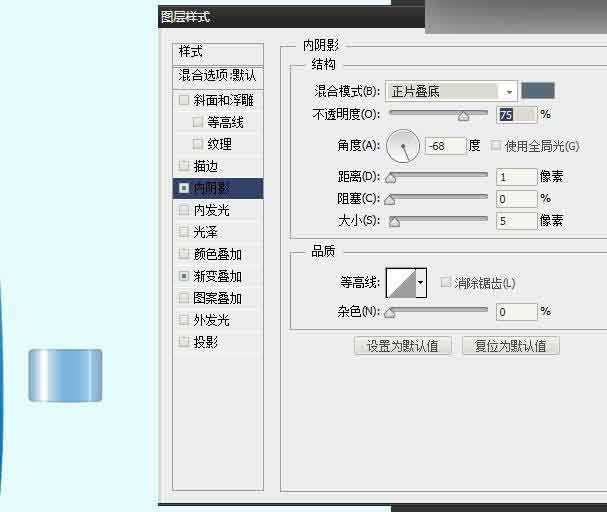Toggle the 纹理 sub-option checkbox

pos(197,144)
